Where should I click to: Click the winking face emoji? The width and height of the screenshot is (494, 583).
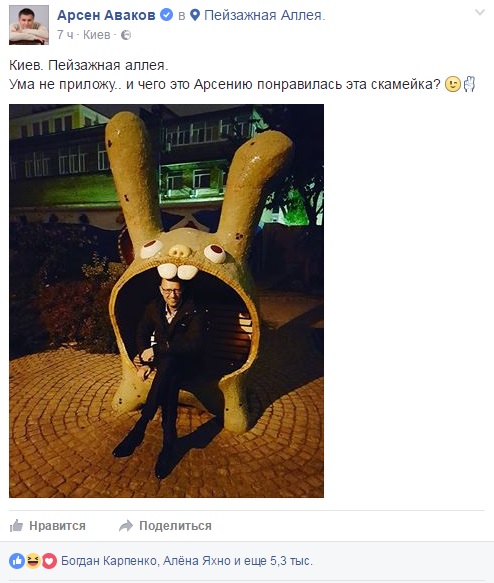pos(453,84)
